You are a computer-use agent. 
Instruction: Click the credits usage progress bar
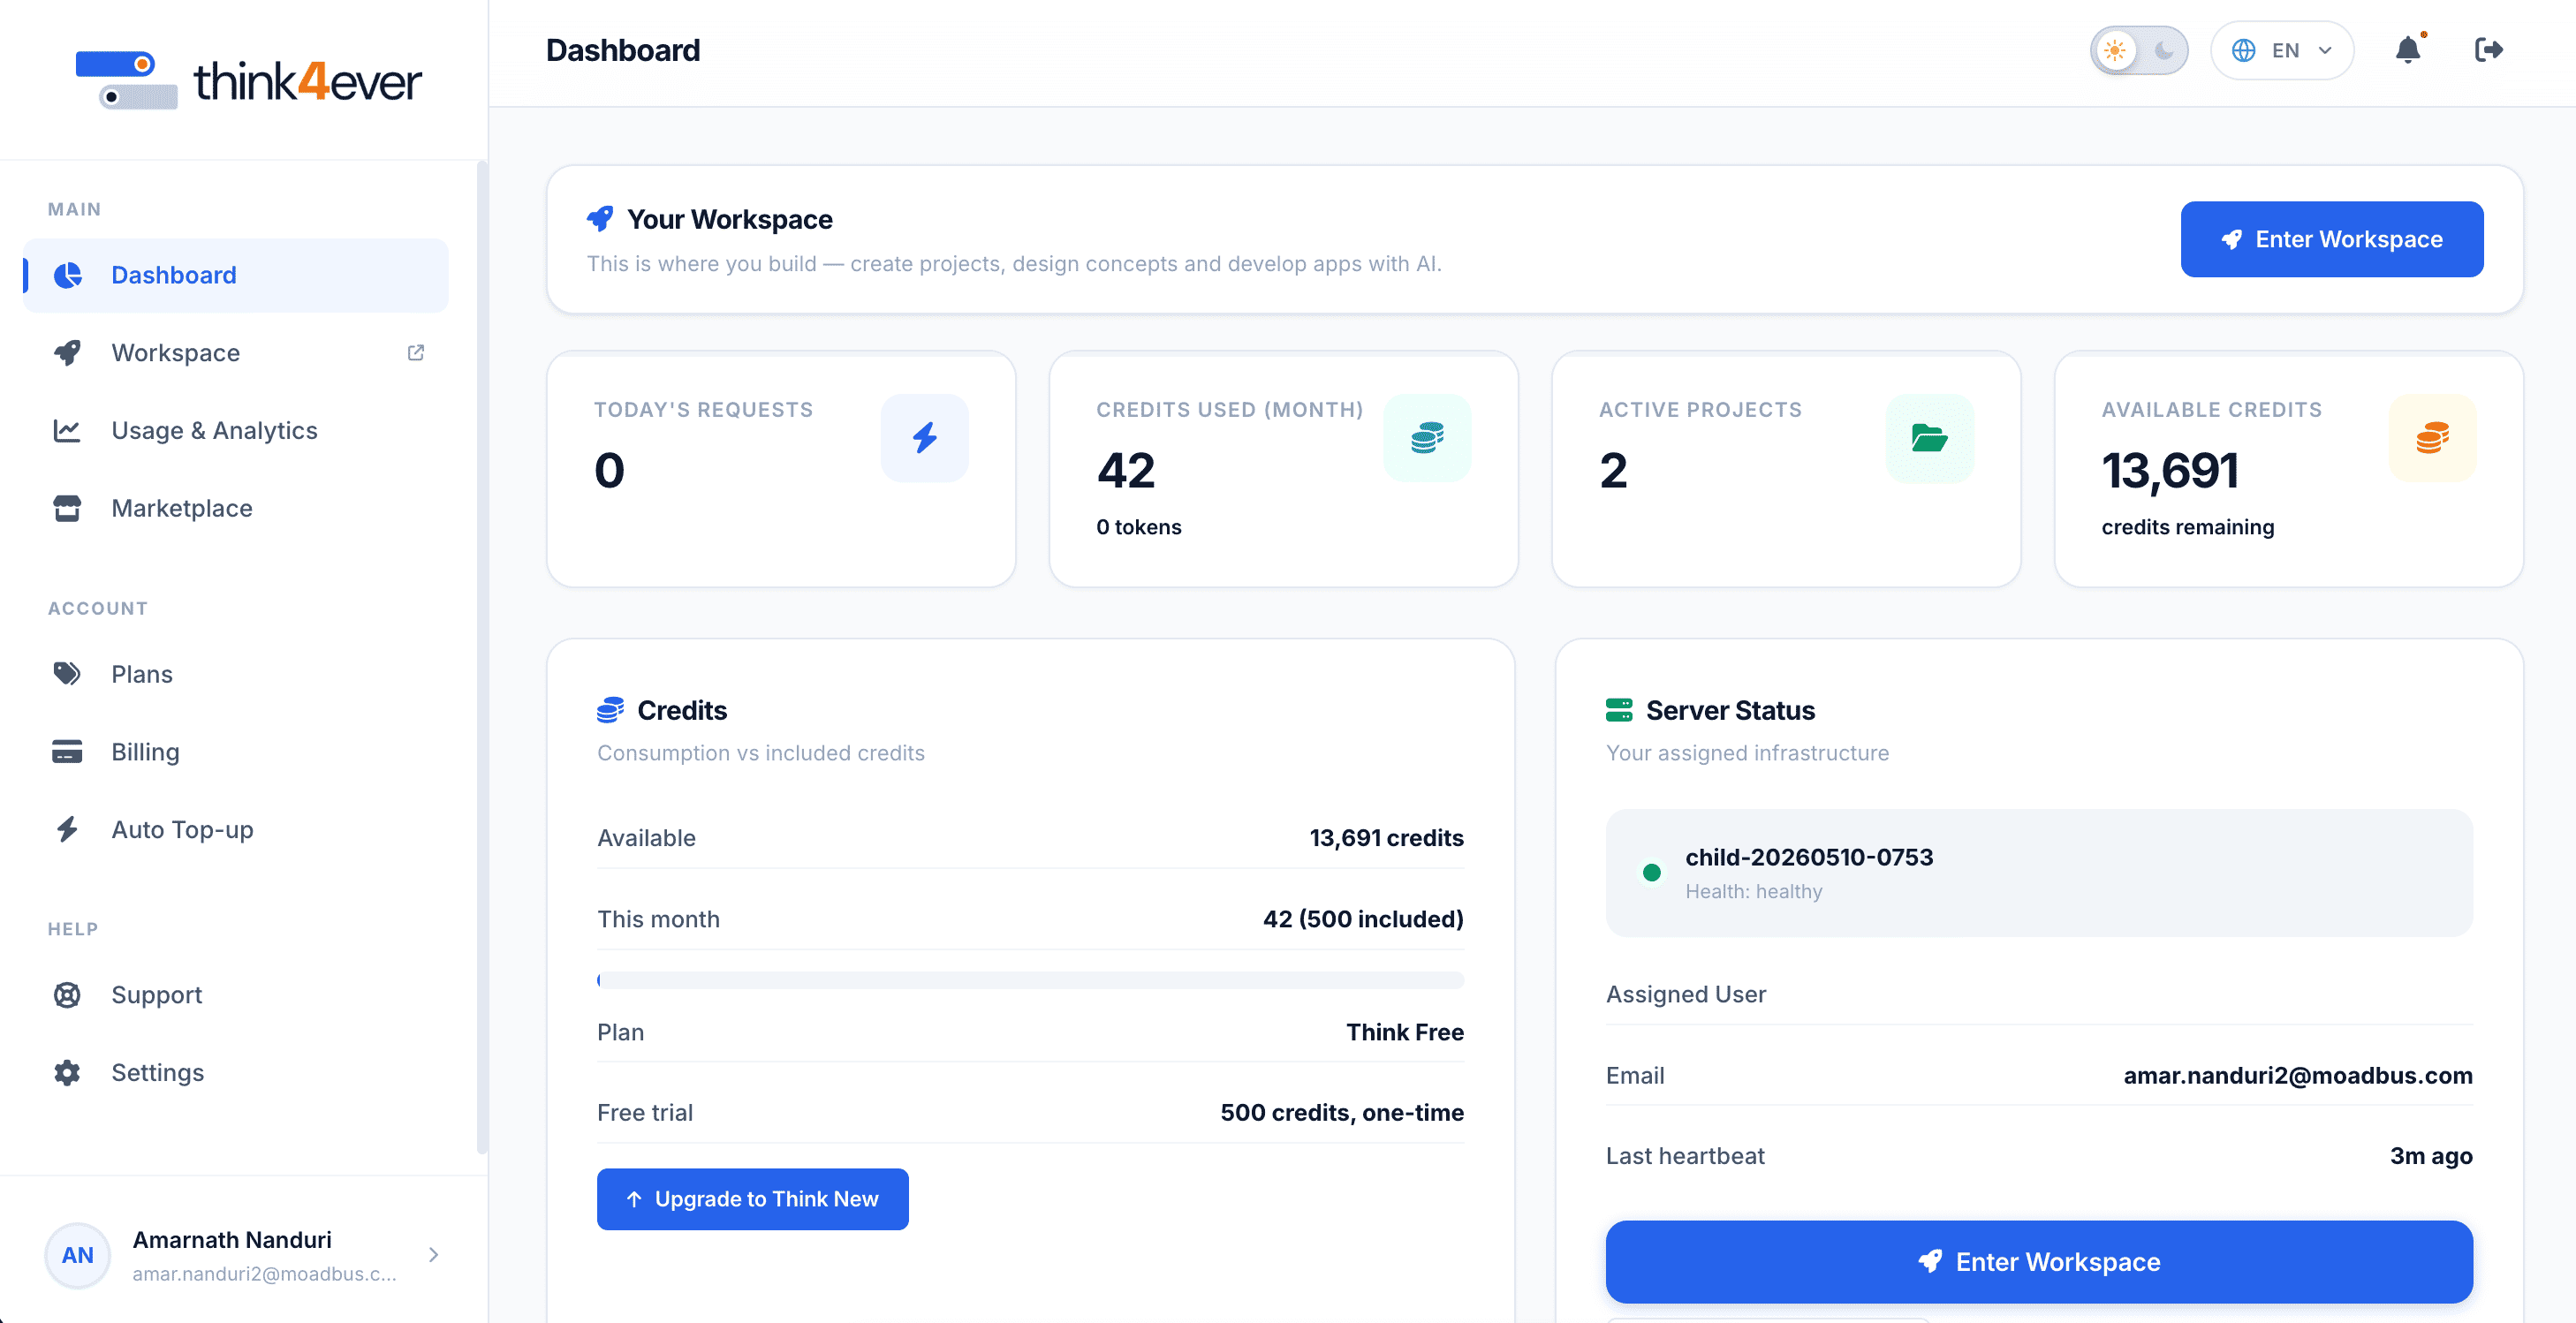tap(1030, 980)
